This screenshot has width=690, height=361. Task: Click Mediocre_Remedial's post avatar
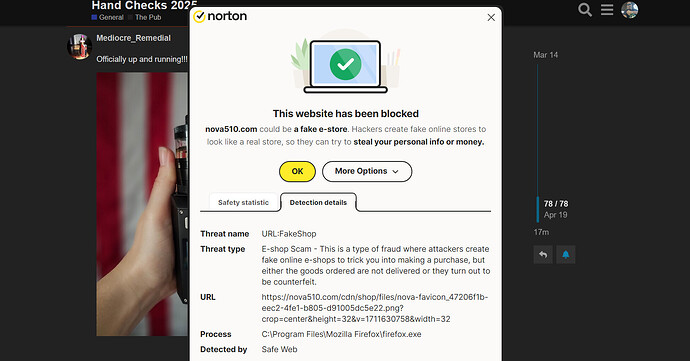click(80, 46)
